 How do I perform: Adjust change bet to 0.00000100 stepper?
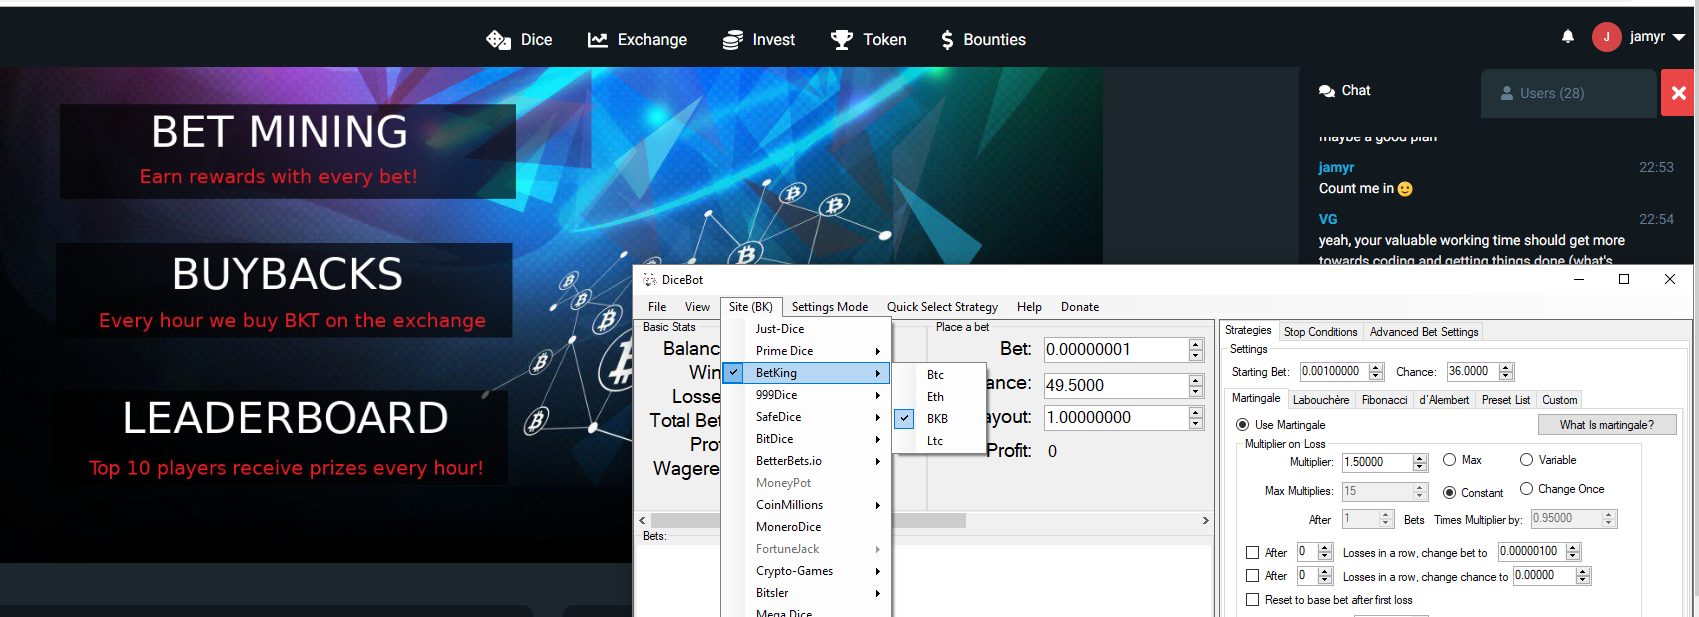pos(1573,552)
